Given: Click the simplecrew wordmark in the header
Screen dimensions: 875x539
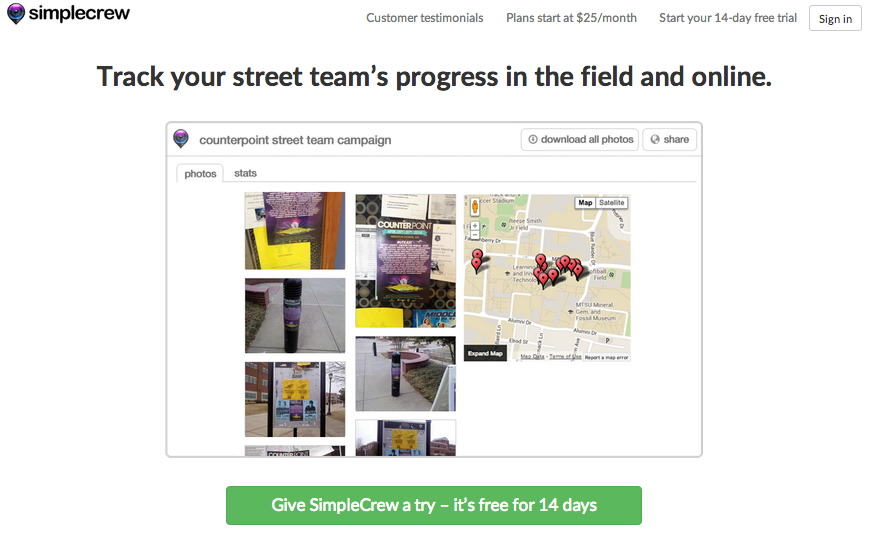Looking at the screenshot, I should pyautogui.click(x=79, y=12).
